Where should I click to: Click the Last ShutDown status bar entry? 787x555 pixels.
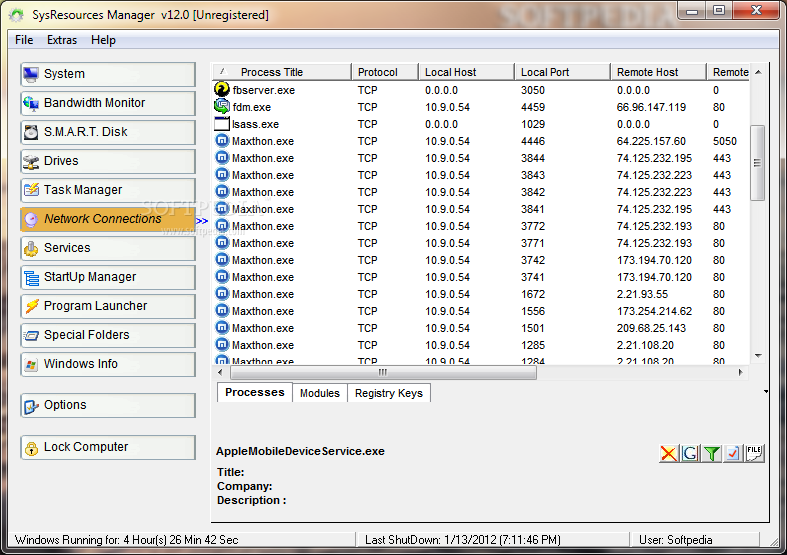463,540
